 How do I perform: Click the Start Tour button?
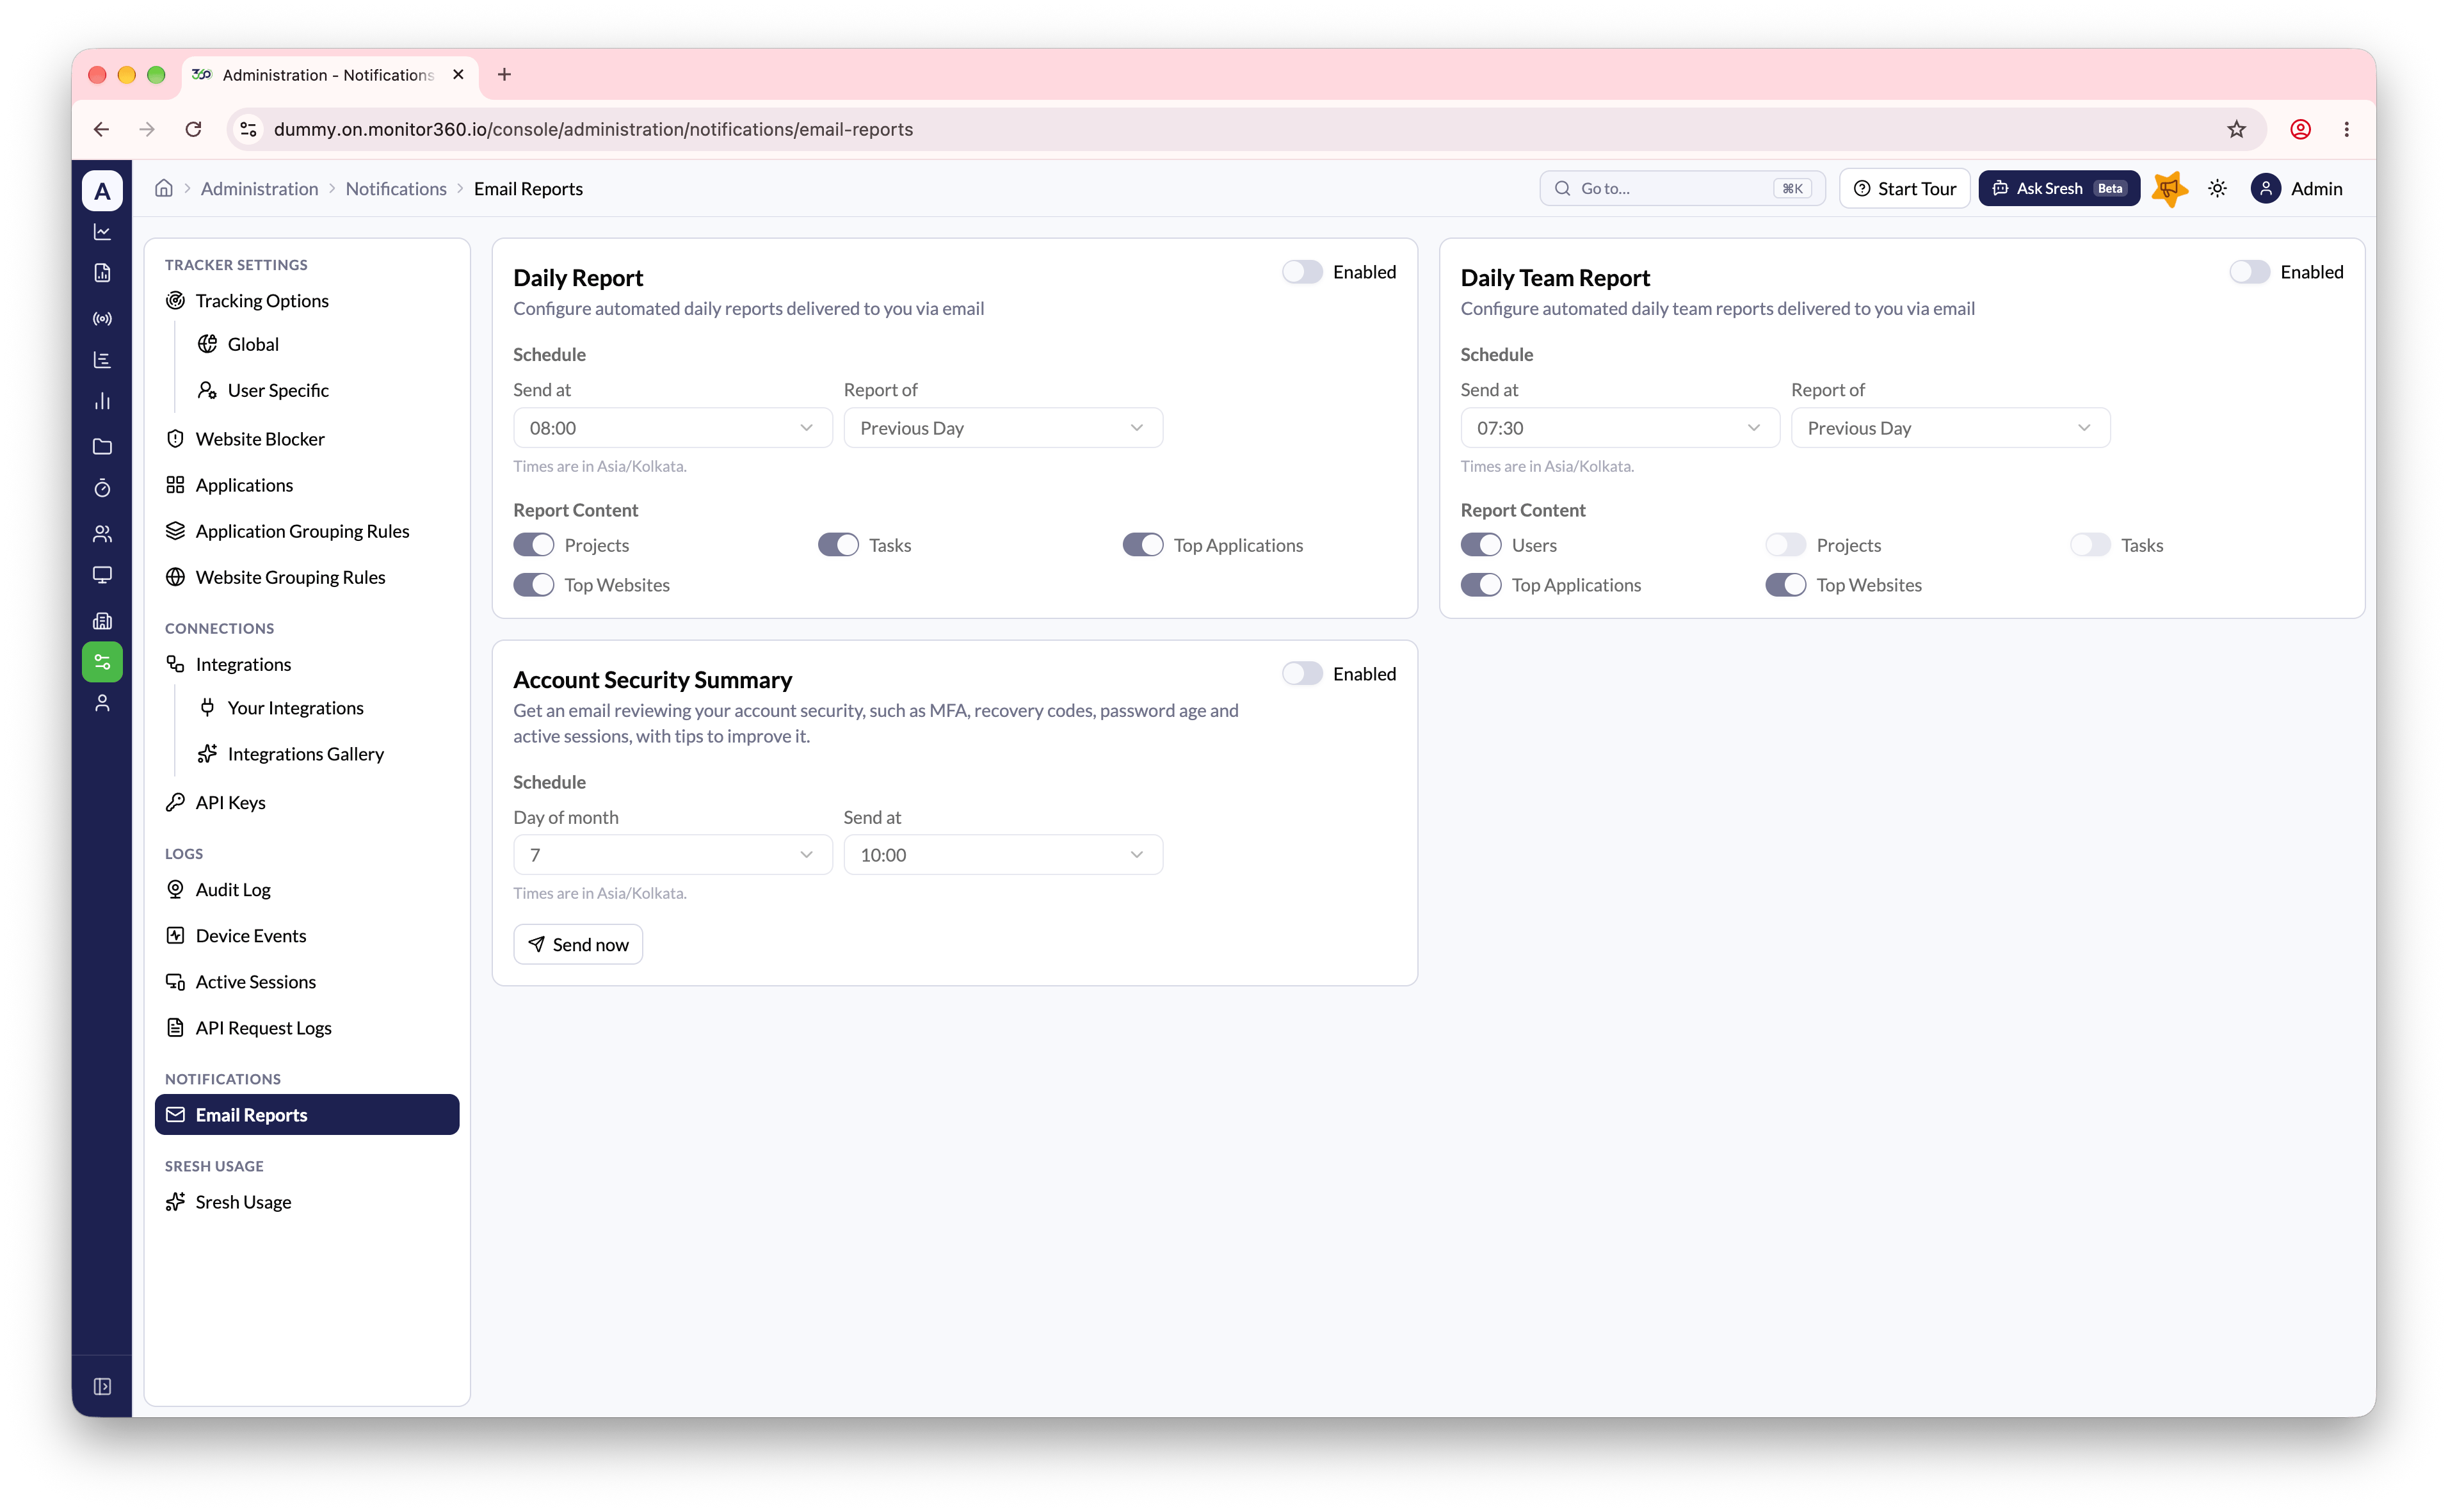tap(1904, 188)
